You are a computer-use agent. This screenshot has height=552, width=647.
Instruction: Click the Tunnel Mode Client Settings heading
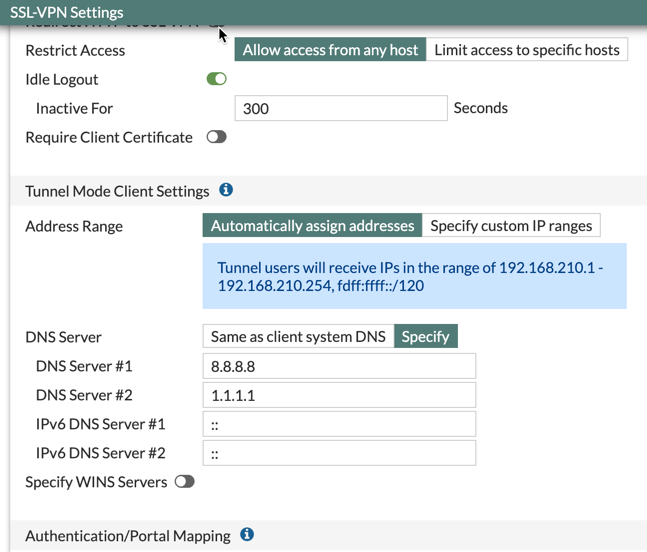pos(117,191)
